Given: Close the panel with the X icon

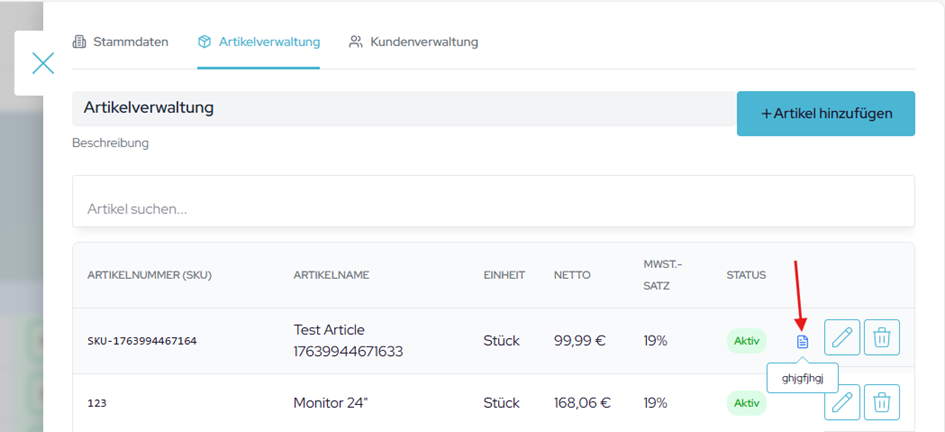Looking at the screenshot, I should (43, 63).
